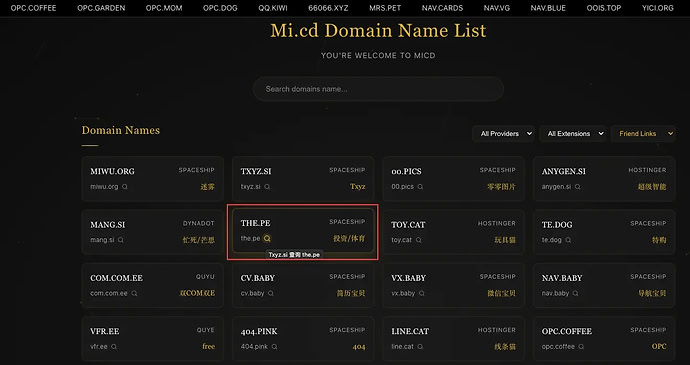Click the OPC.COFFEE card title in the grid

coord(567,331)
